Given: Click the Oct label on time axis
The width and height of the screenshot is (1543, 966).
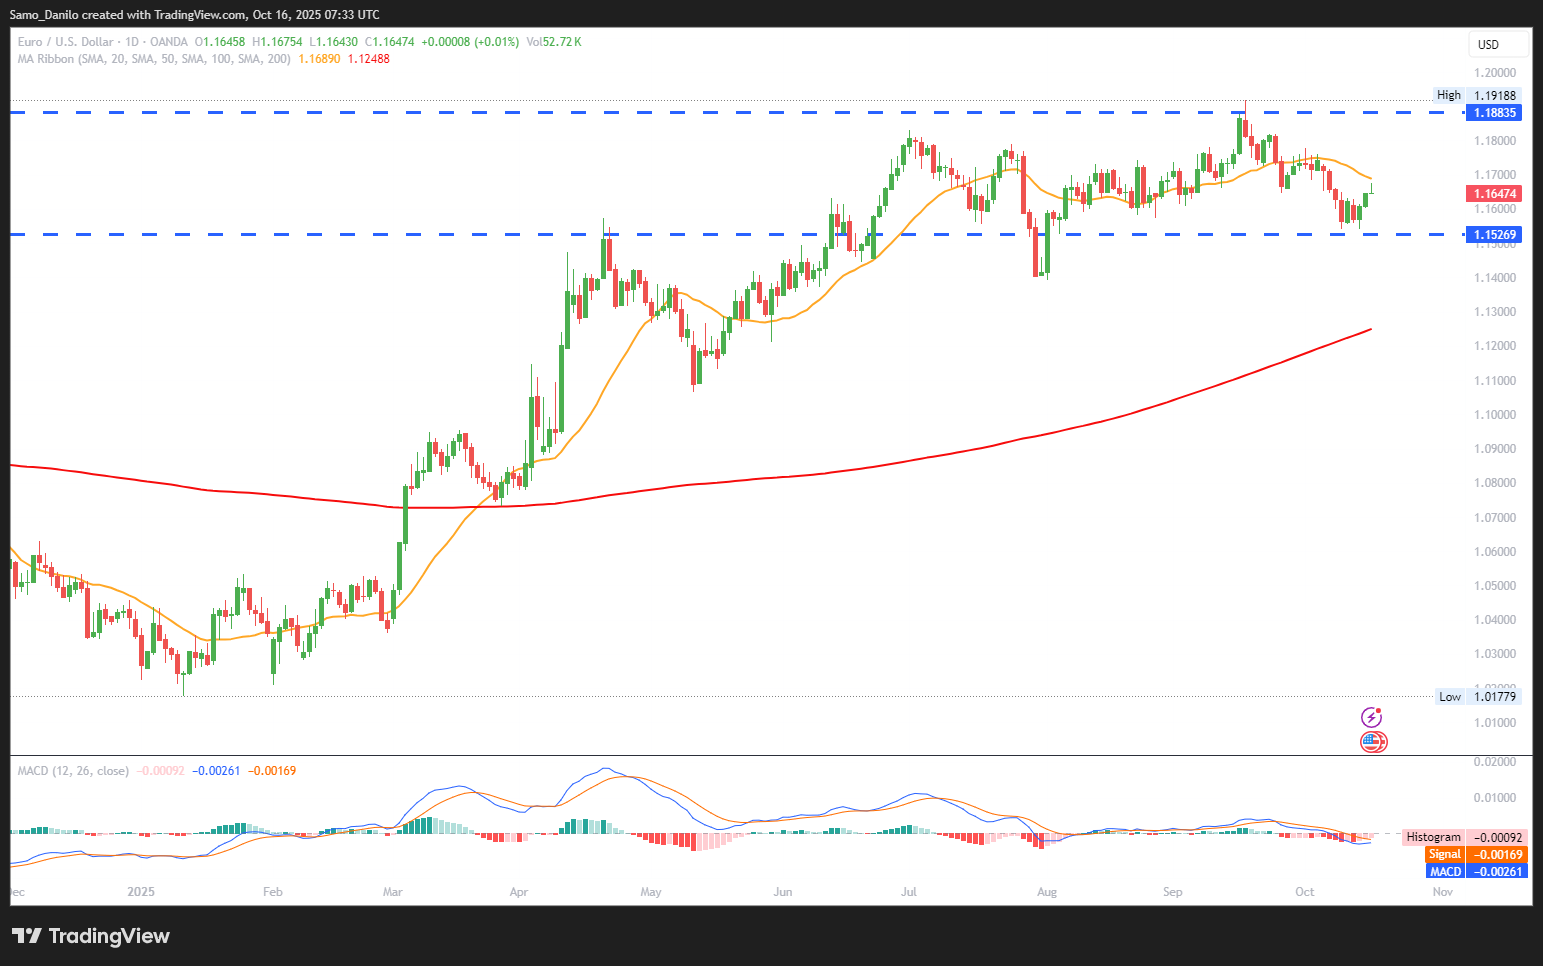Looking at the screenshot, I should (1304, 892).
